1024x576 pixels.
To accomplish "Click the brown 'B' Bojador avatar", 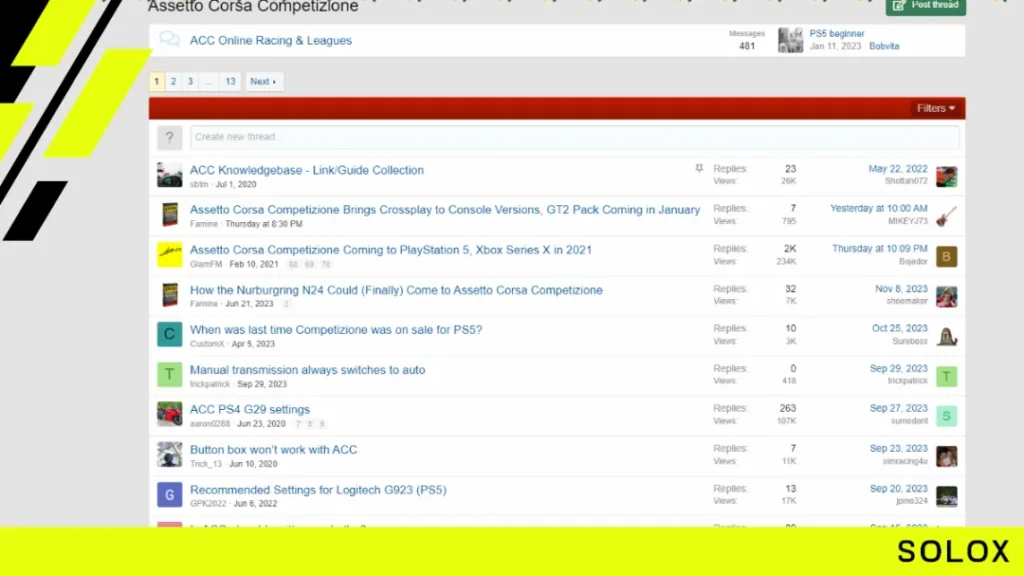I will [946, 257].
